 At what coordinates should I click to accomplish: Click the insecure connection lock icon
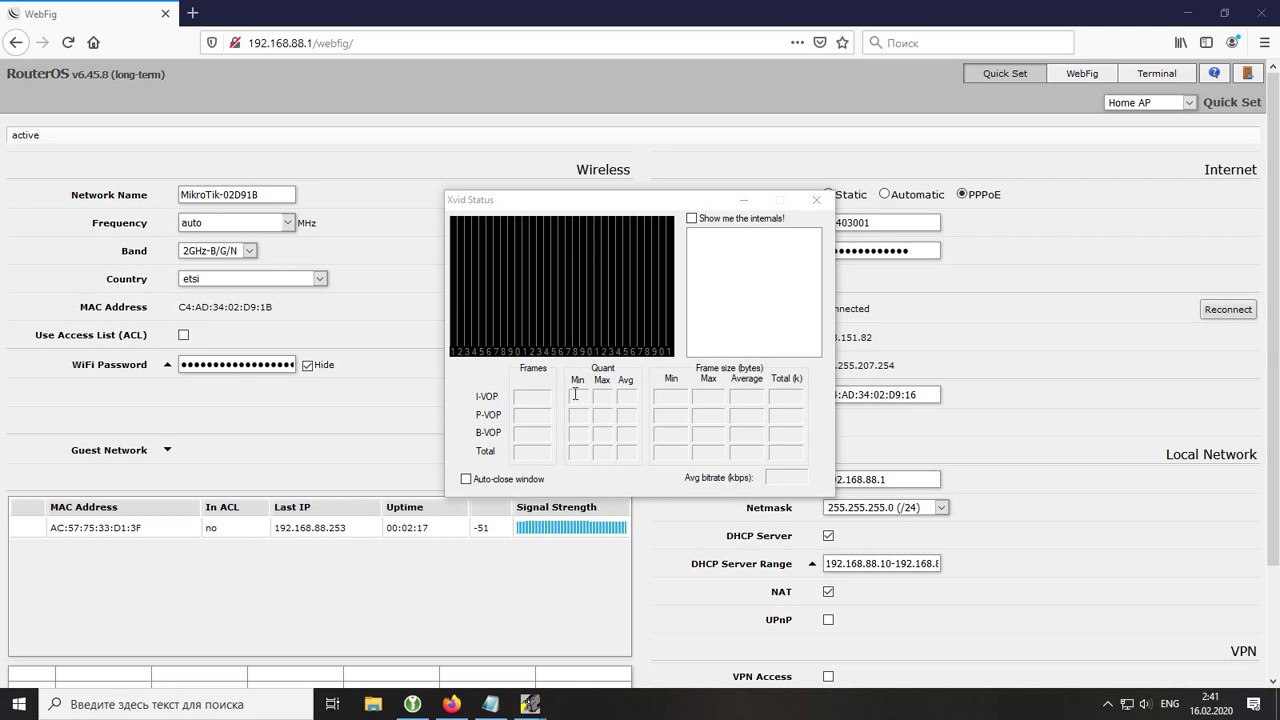click(235, 43)
